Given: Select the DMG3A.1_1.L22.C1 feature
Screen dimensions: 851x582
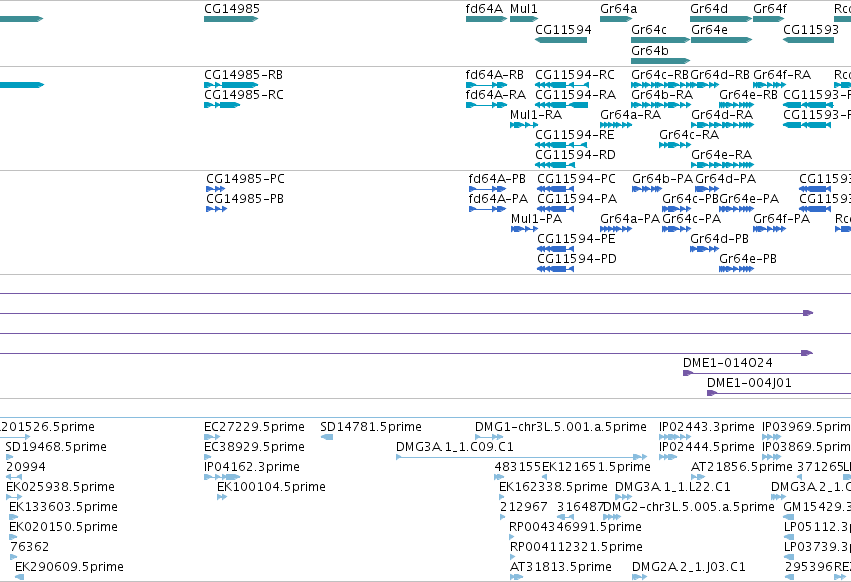Looking at the screenshot, I should (623, 497).
